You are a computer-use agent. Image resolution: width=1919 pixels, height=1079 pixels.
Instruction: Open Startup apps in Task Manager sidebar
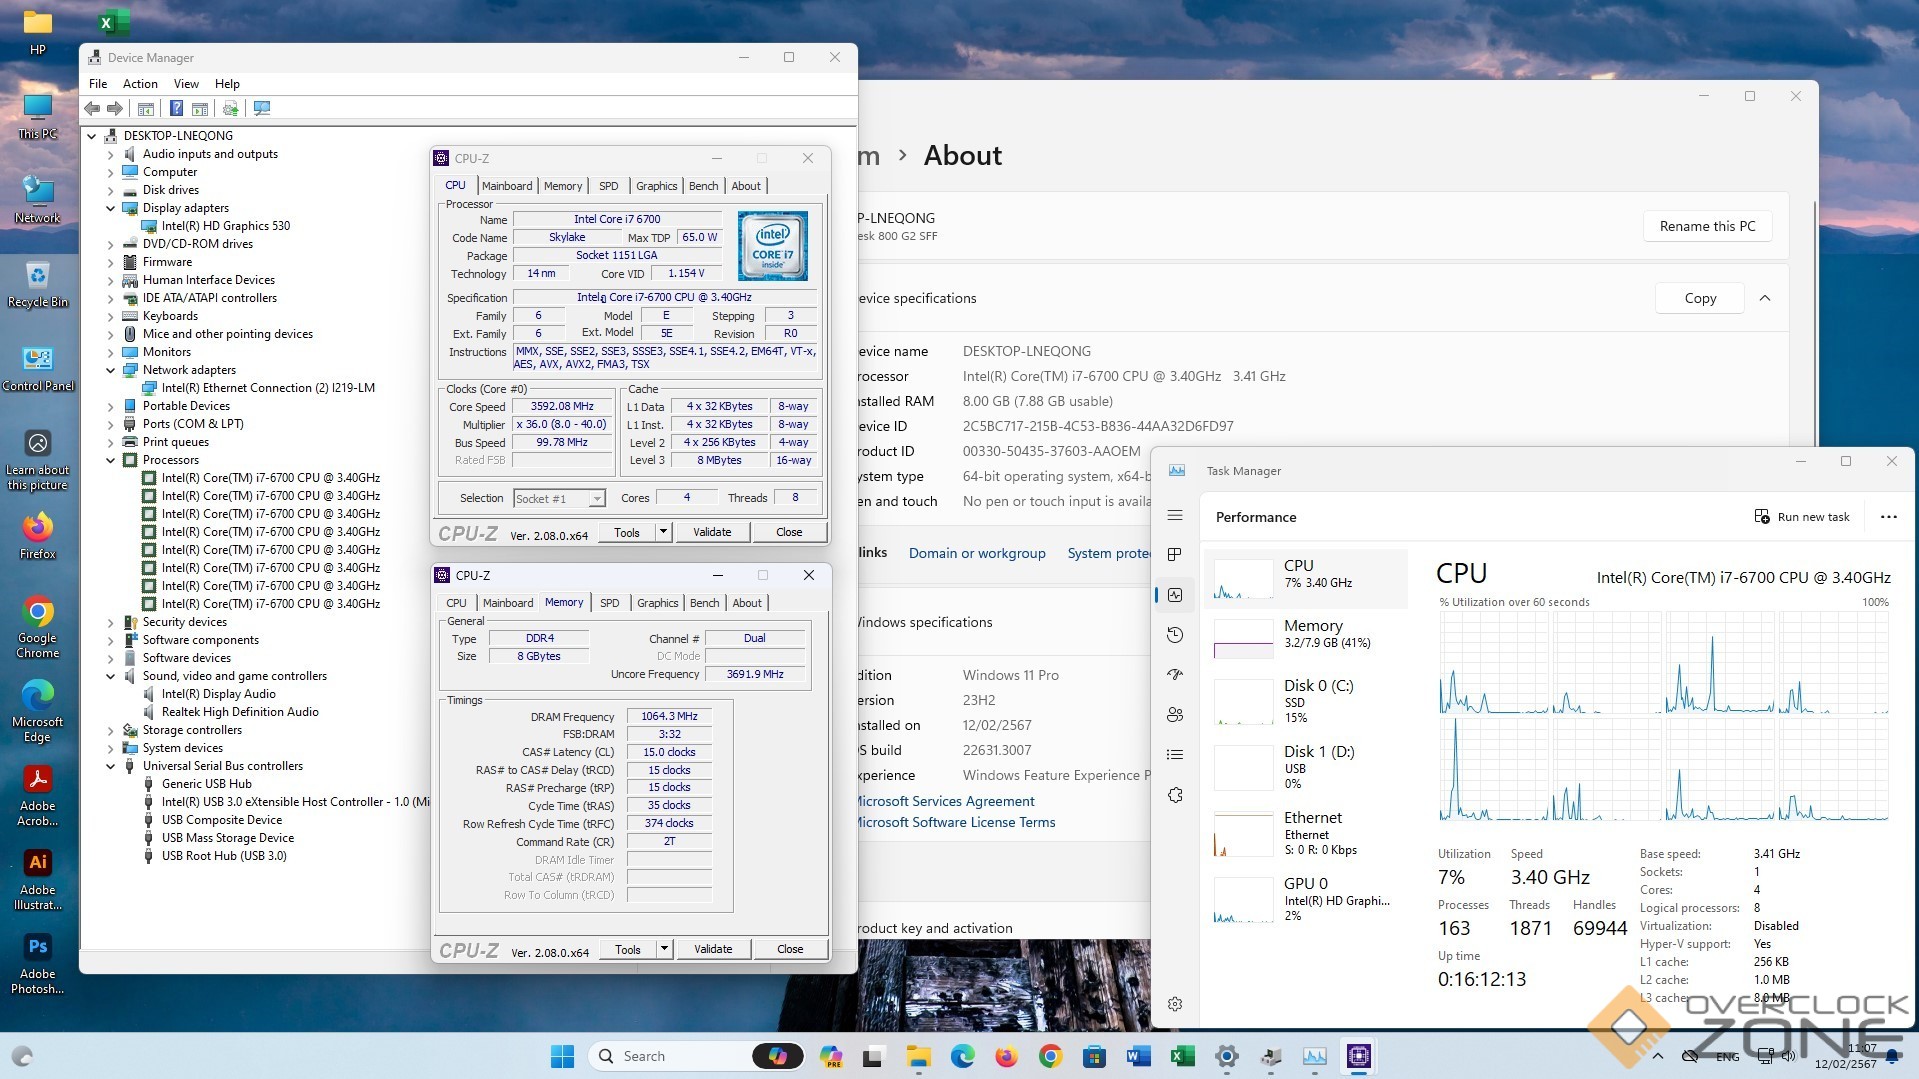(1175, 675)
